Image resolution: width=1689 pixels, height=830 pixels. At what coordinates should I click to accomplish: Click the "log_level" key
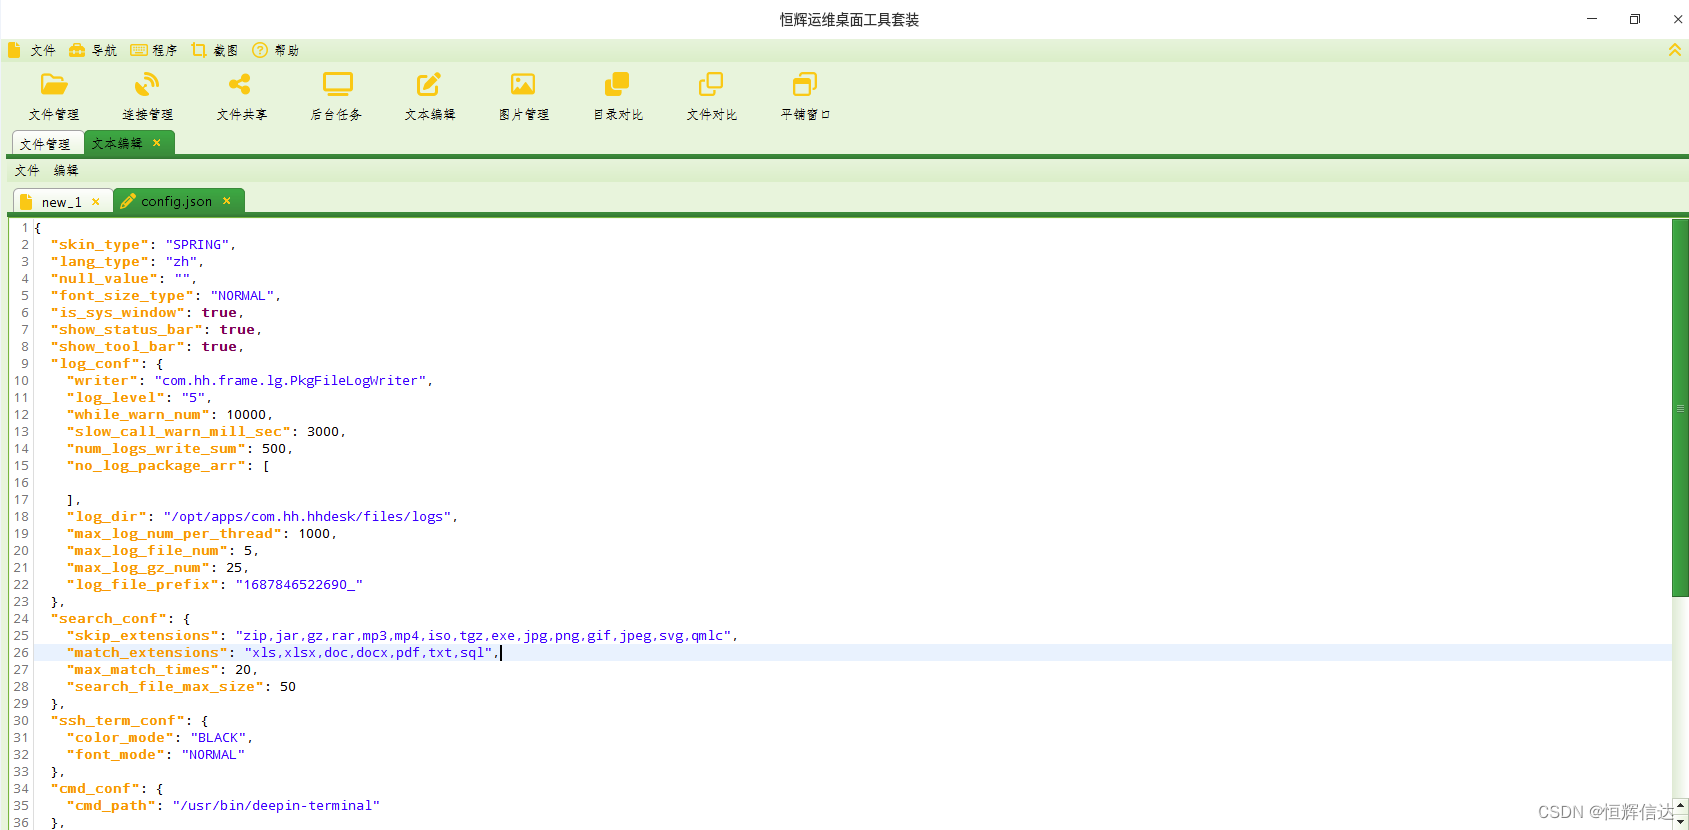tap(116, 398)
